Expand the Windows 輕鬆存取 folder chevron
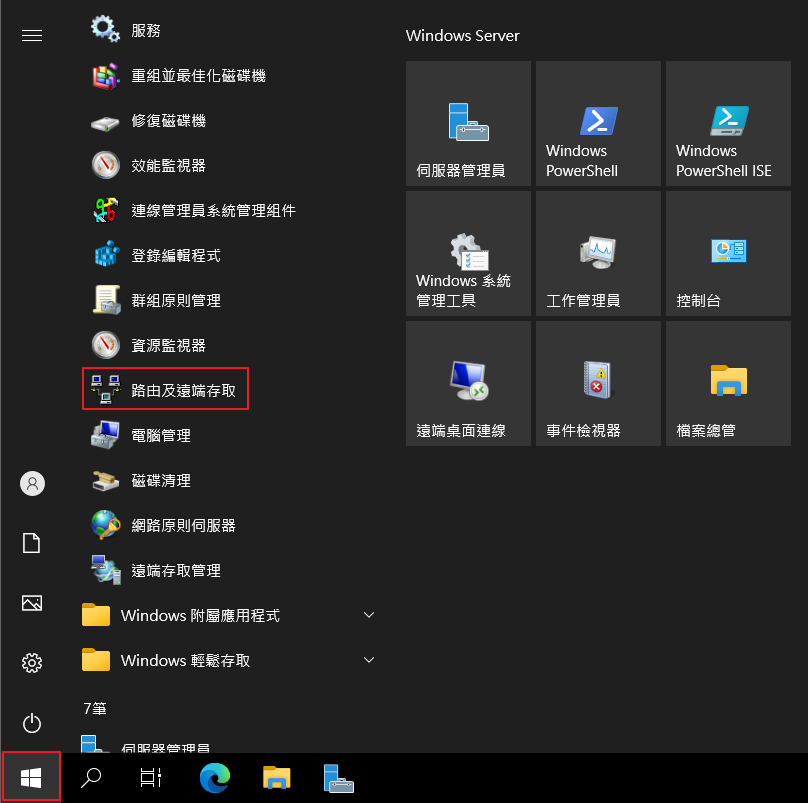 pyautogui.click(x=368, y=660)
